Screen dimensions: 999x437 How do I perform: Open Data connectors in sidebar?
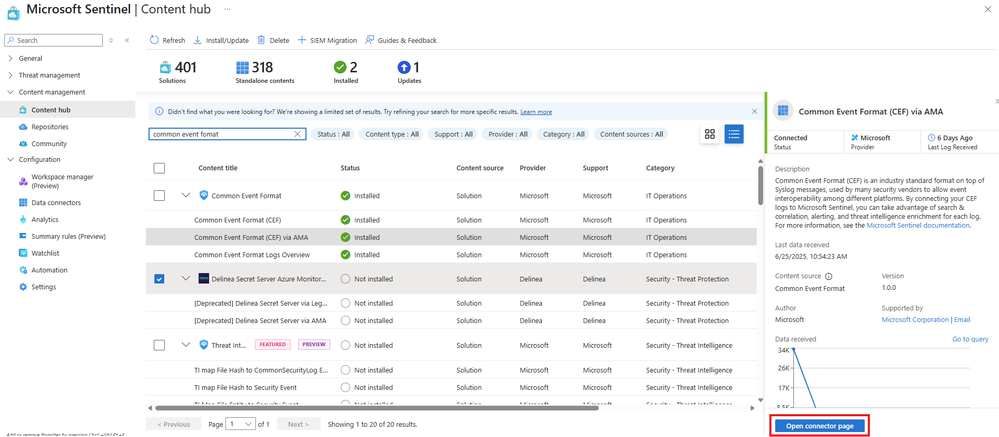pyautogui.click(x=56, y=202)
